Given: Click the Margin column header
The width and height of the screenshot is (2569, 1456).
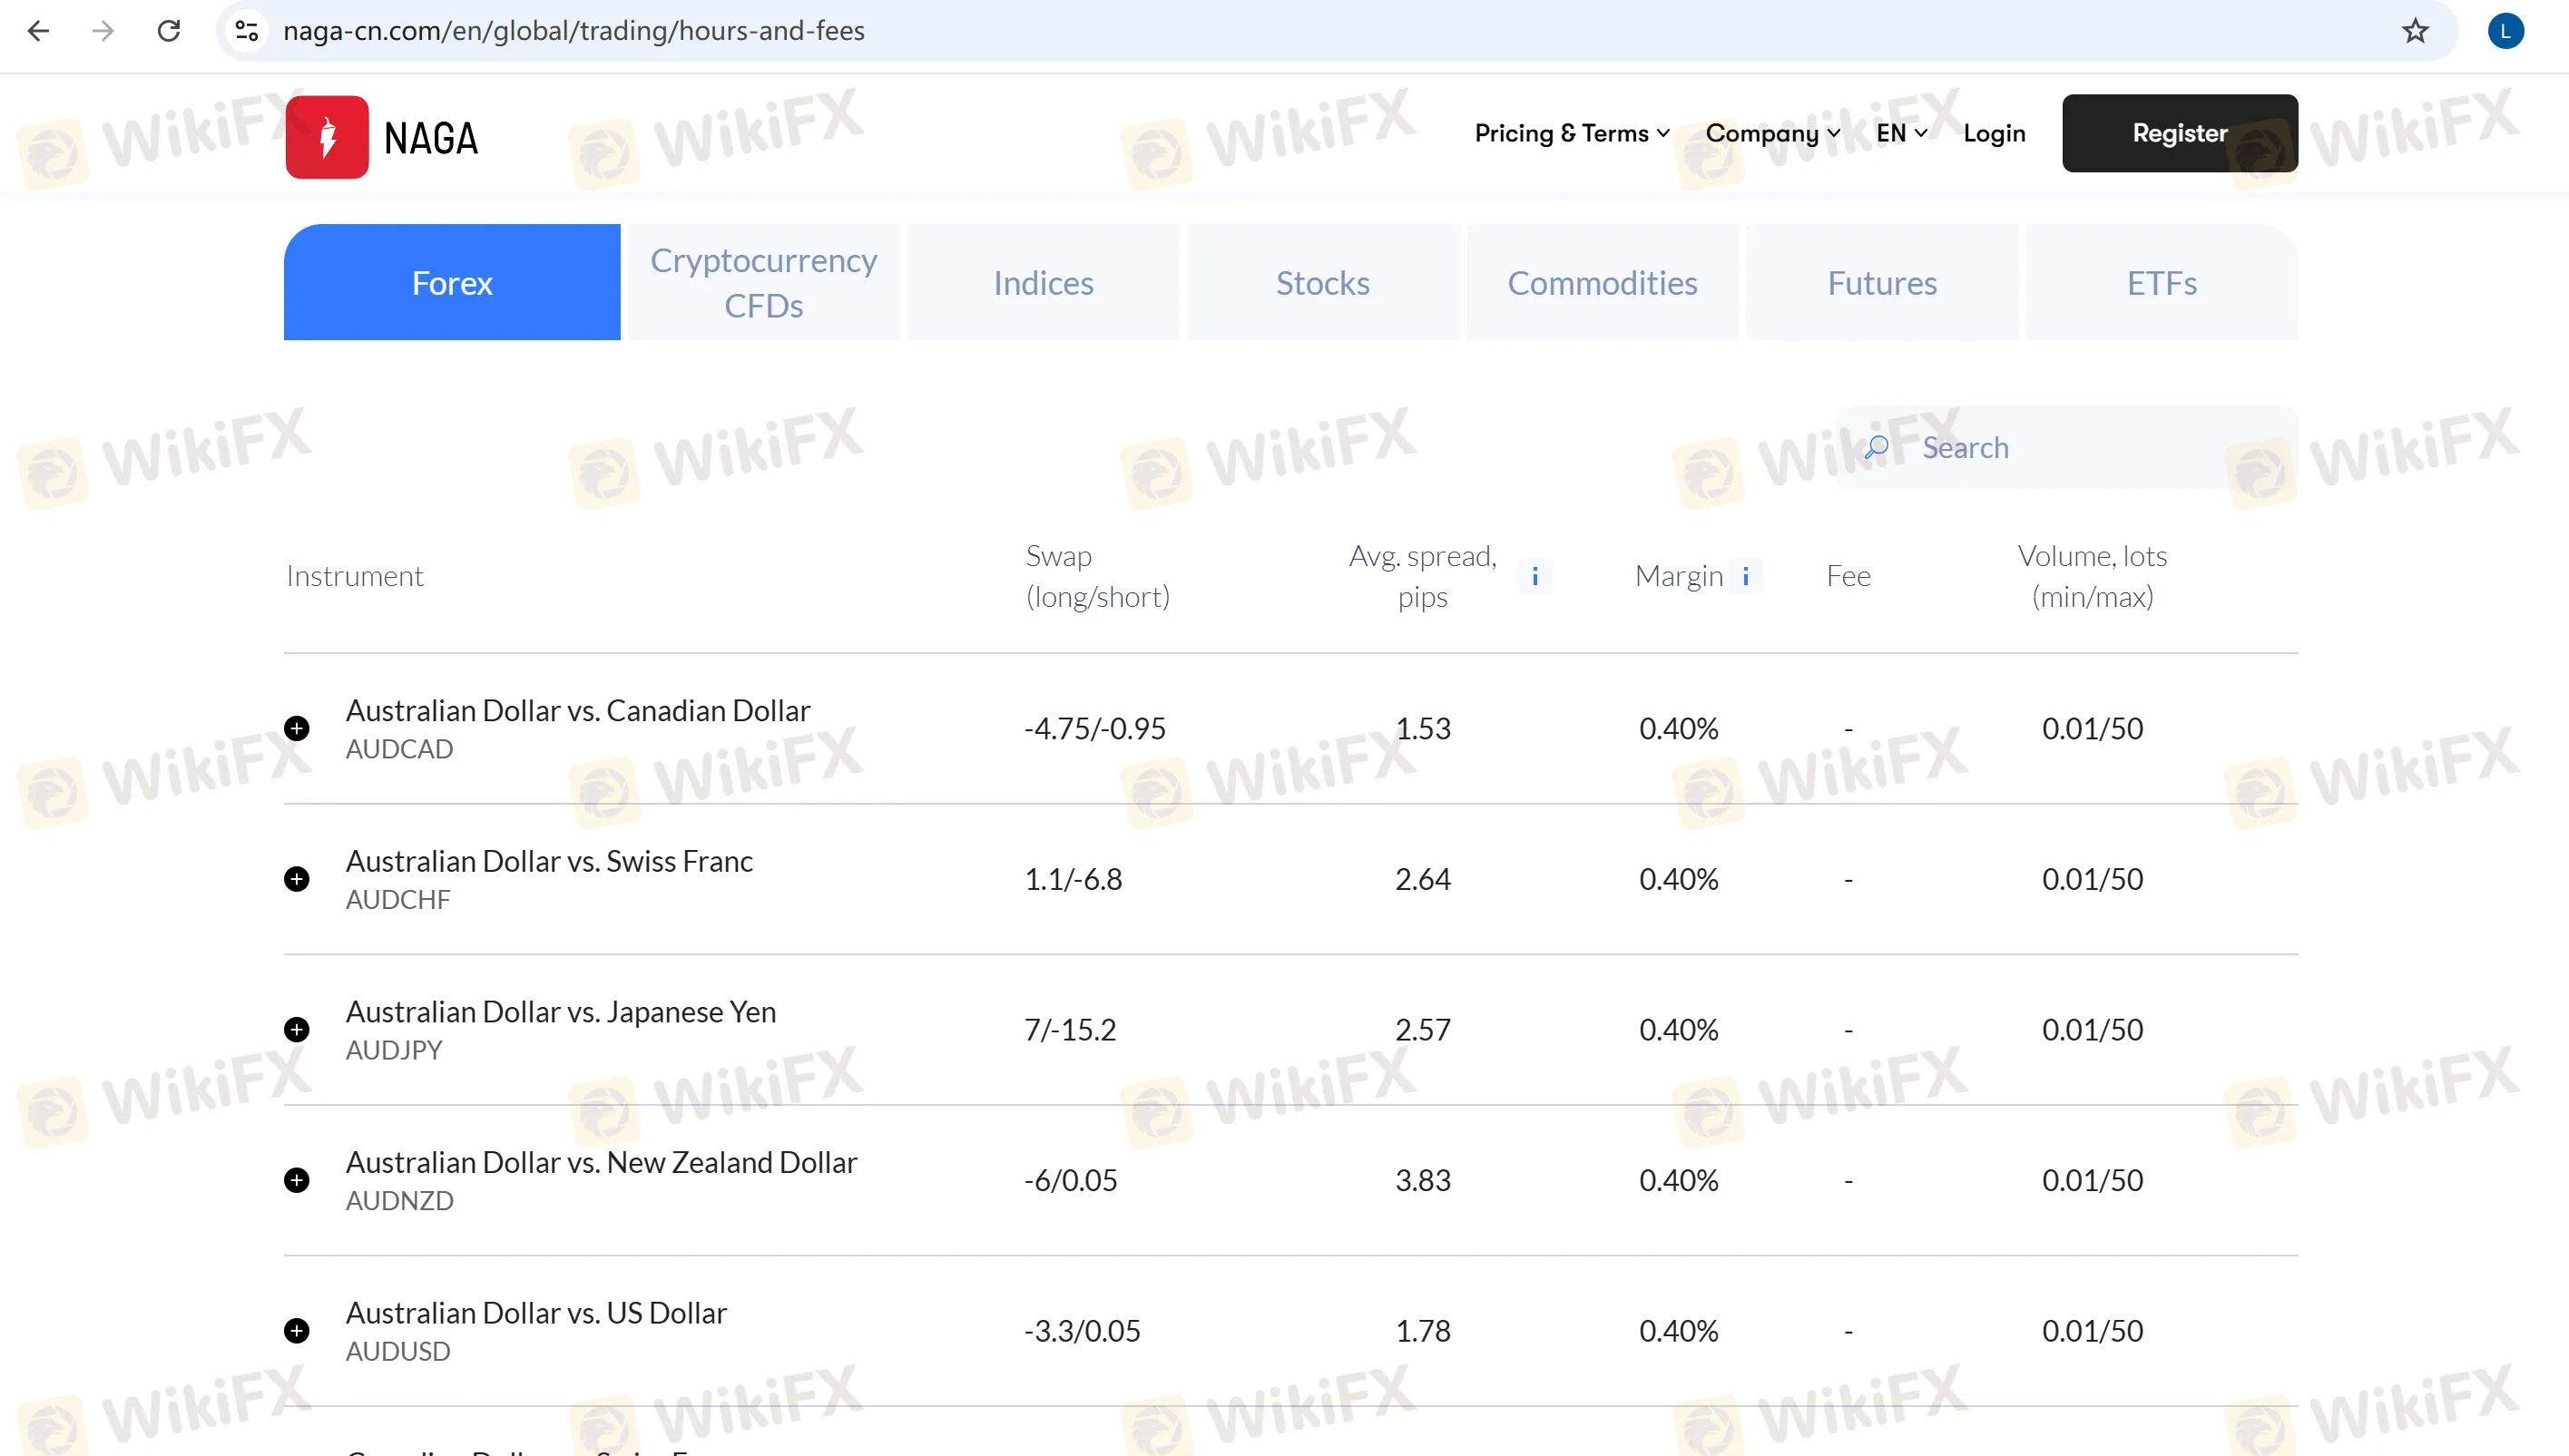Looking at the screenshot, I should pyautogui.click(x=1679, y=576).
